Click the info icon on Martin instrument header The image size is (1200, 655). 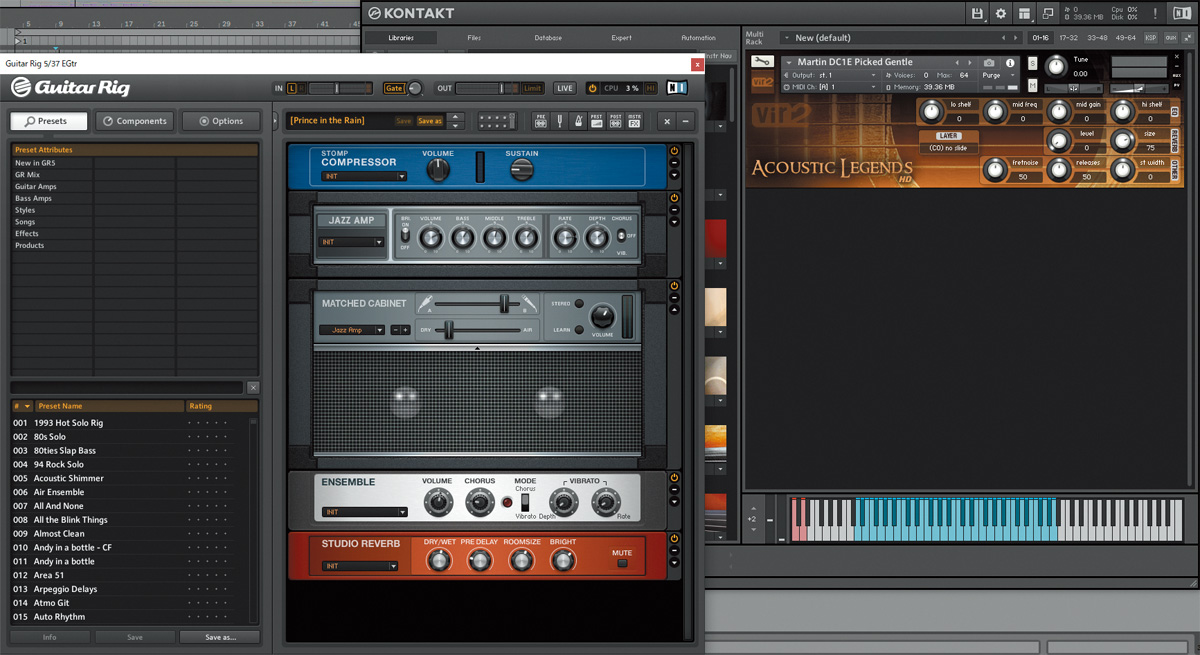(x=1010, y=62)
